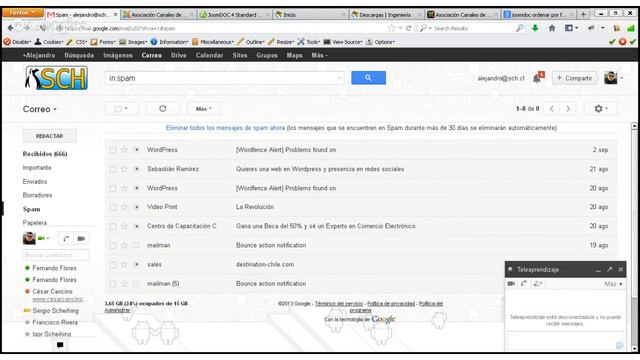Click video camera icon in Teleaprendizaje chat

pyautogui.click(x=511, y=284)
